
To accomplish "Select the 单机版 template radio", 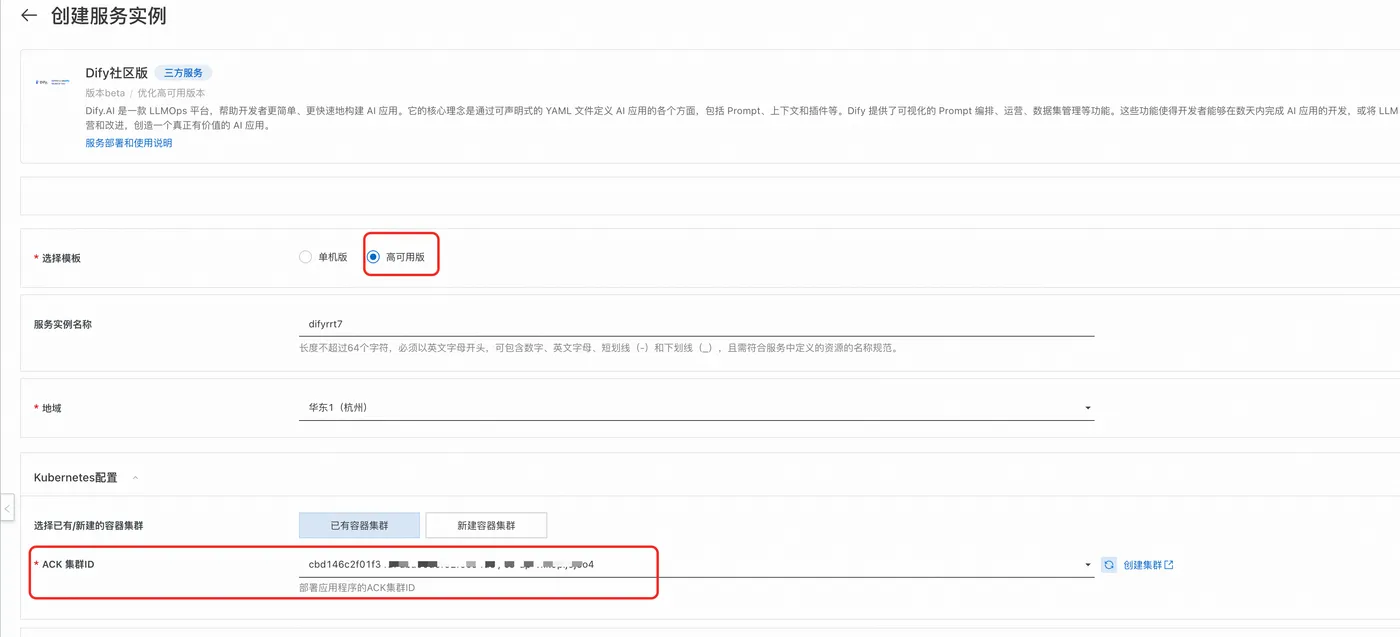I will (x=306, y=257).
